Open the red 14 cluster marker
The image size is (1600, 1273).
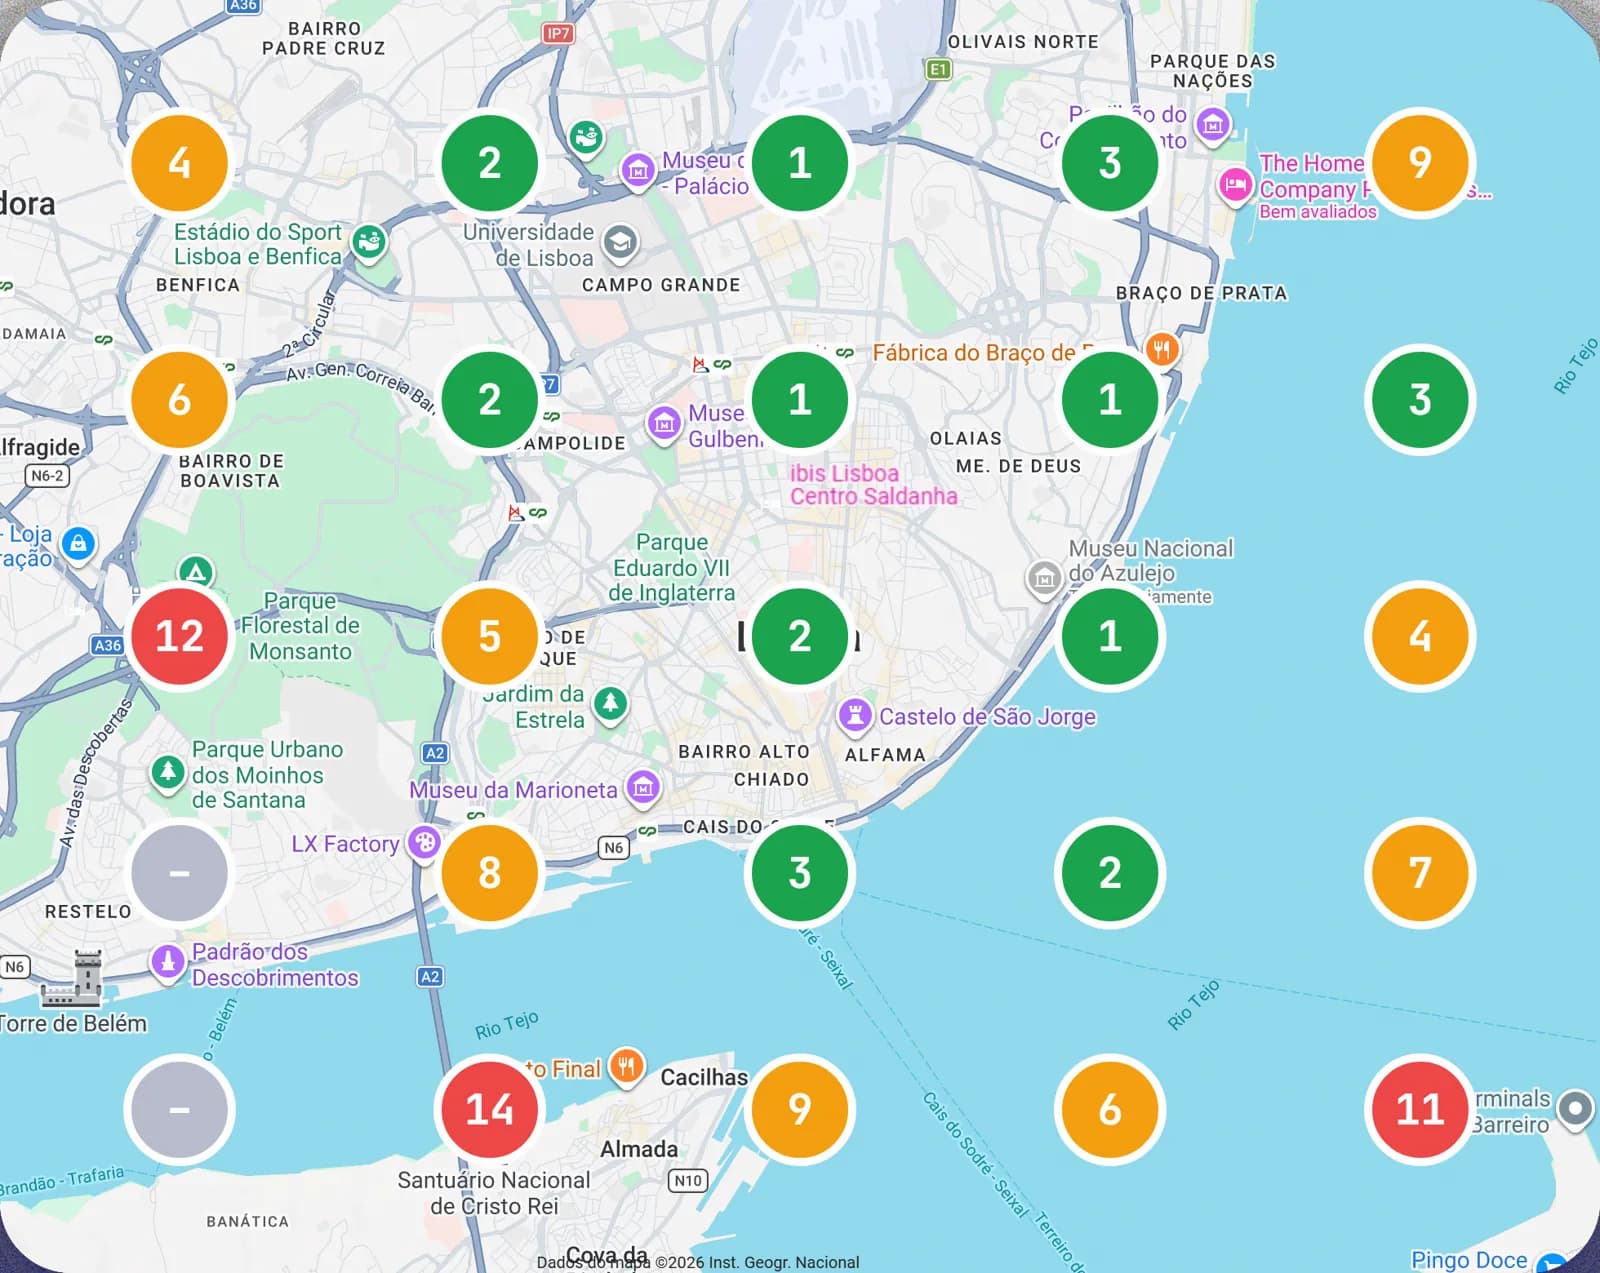point(489,1109)
